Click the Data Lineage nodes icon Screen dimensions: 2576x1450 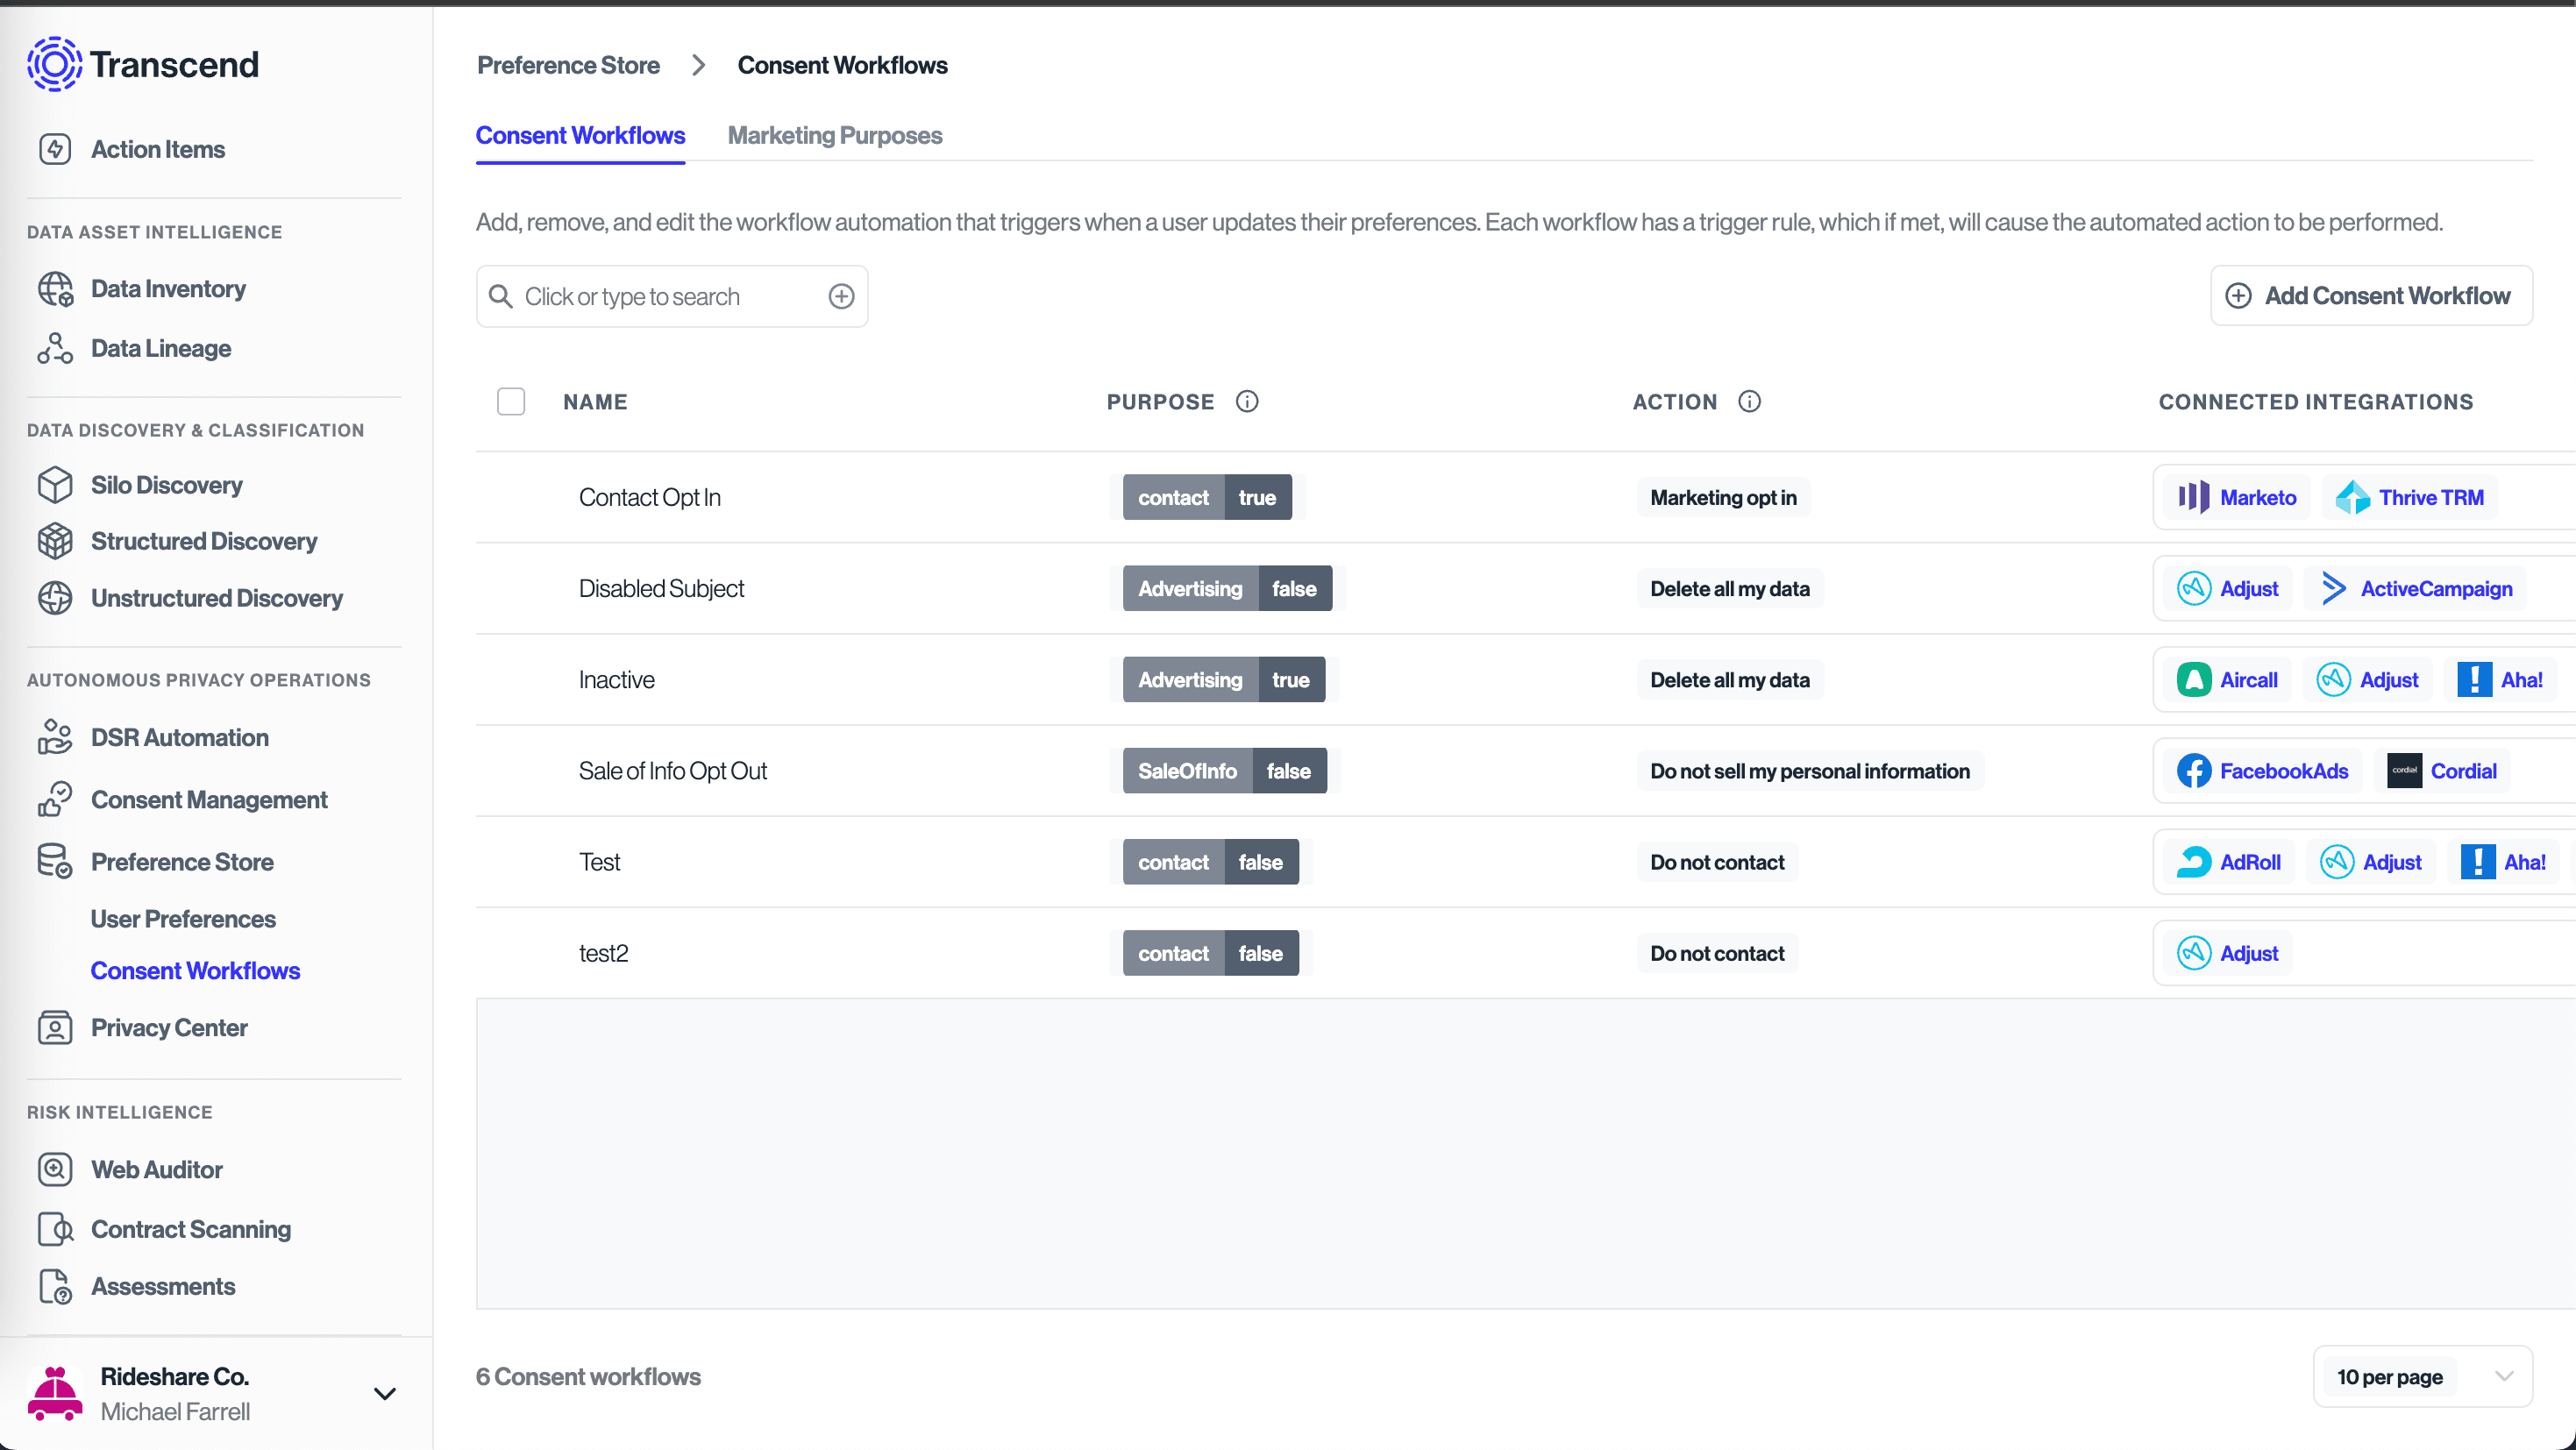point(55,348)
